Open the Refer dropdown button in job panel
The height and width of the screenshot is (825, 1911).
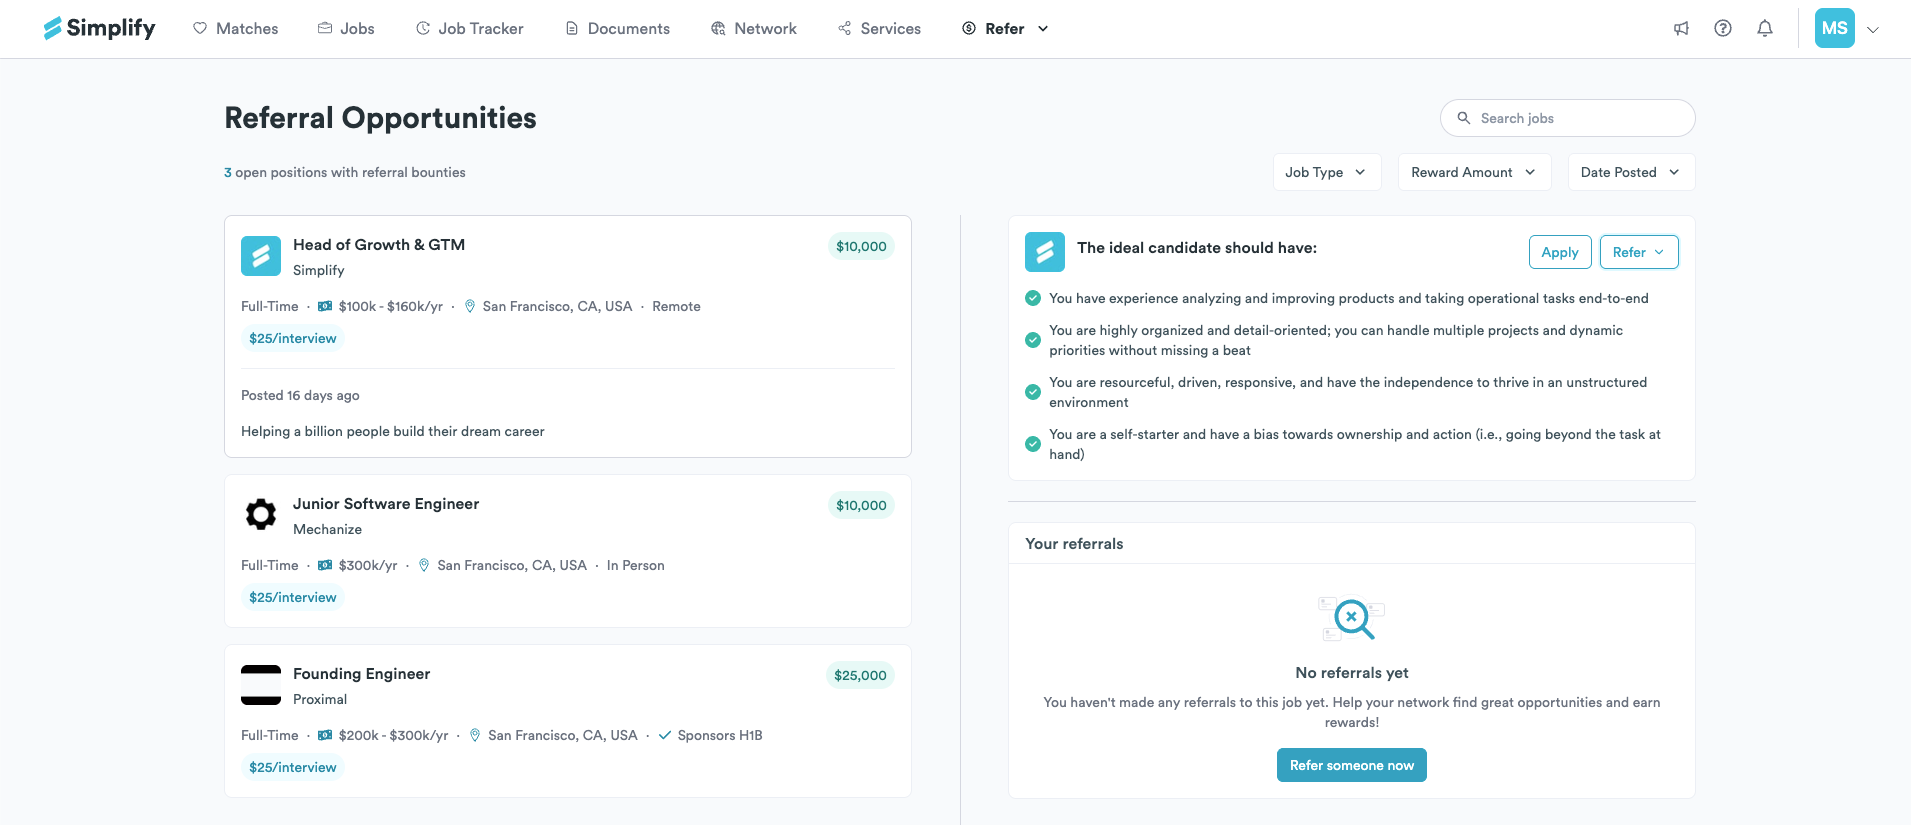coord(1639,252)
